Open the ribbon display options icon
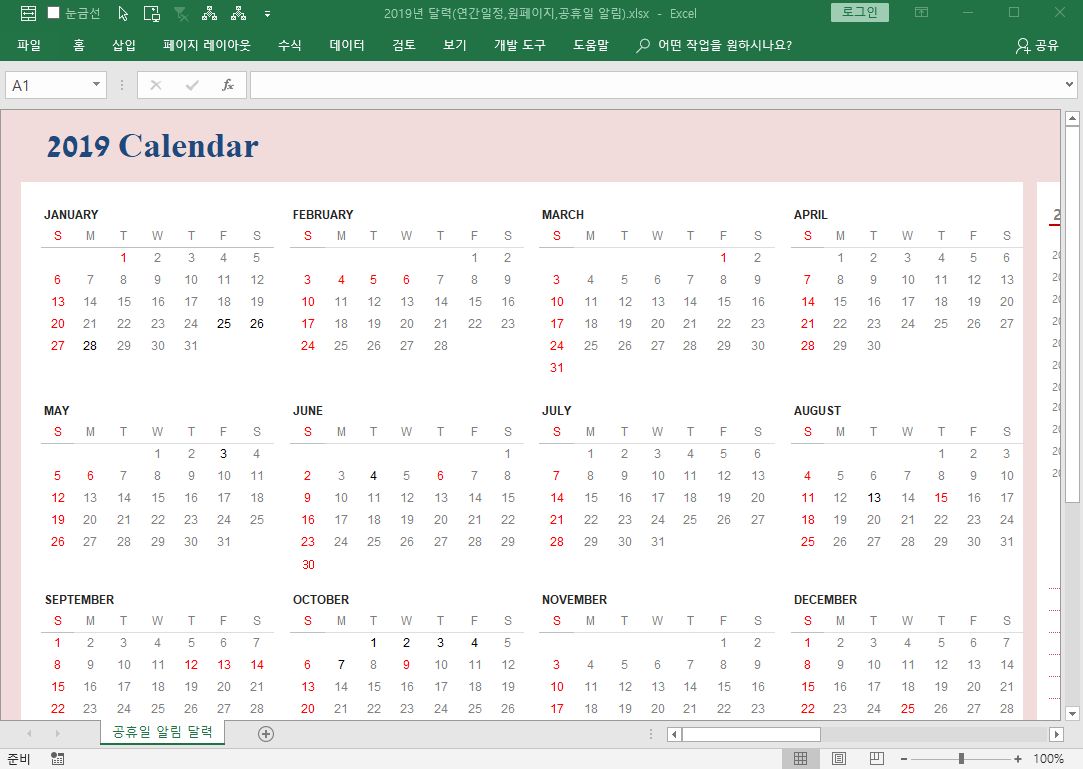The height and width of the screenshot is (769, 1083). (x=921, y=12)
